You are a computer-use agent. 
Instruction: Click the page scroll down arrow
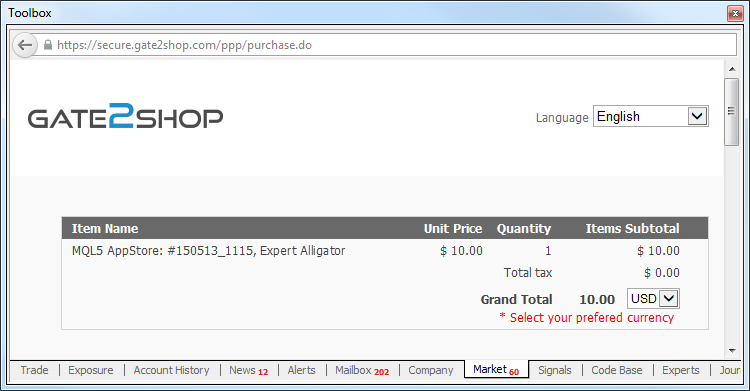(x=732, y=351)
